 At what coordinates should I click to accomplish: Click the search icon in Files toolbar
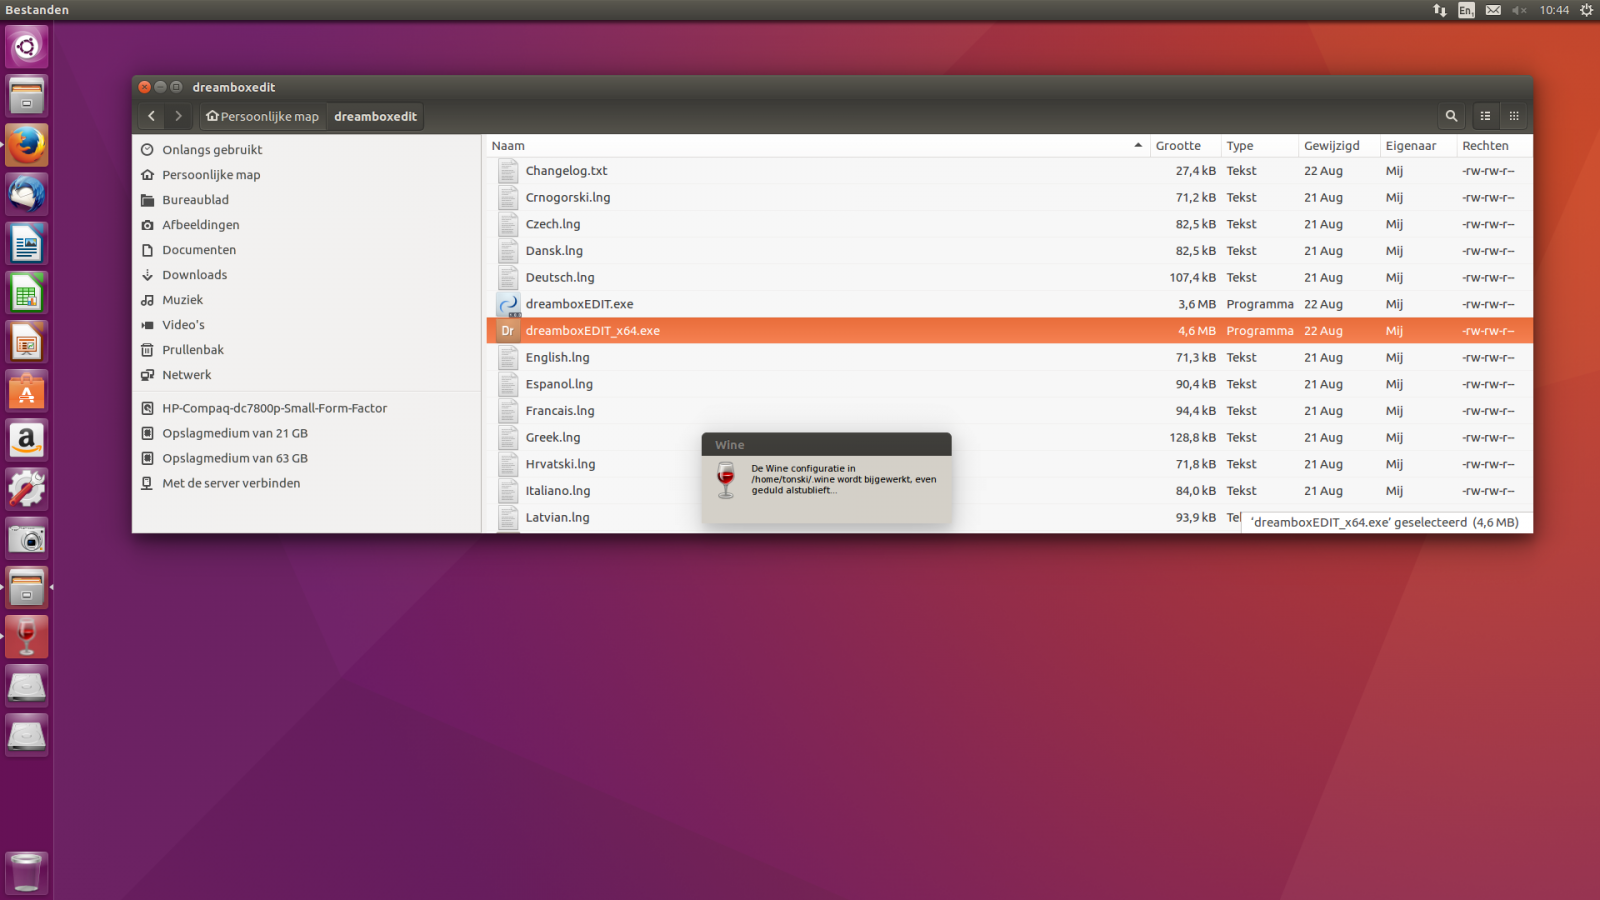1451,116
